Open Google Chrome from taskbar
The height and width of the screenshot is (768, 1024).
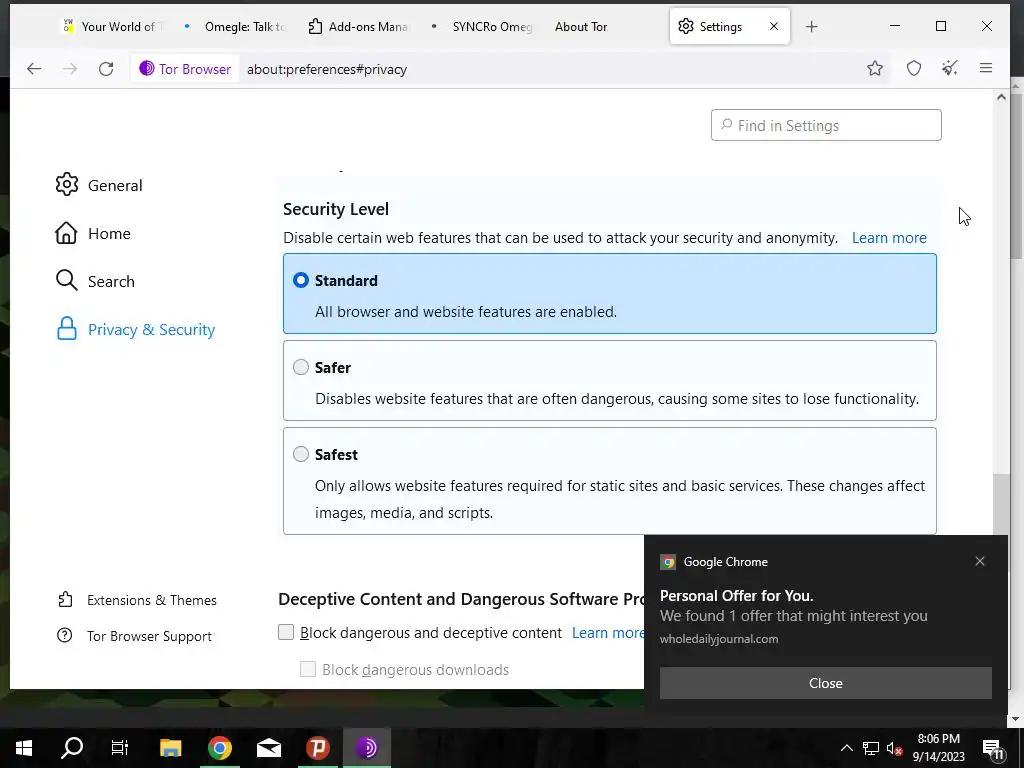point(220,748)
